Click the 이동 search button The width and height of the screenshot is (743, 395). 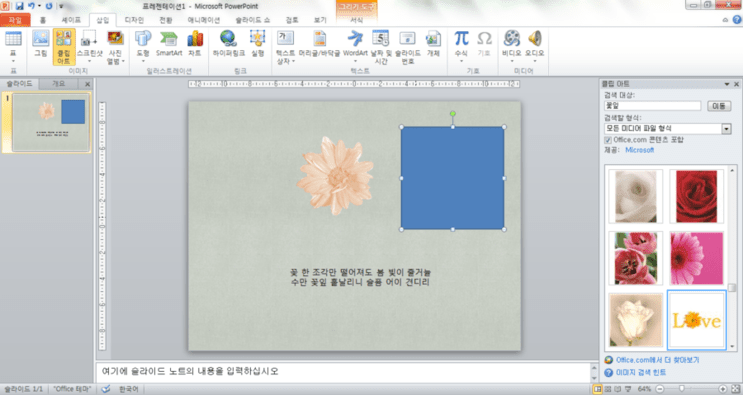click(x=719, y=106)
